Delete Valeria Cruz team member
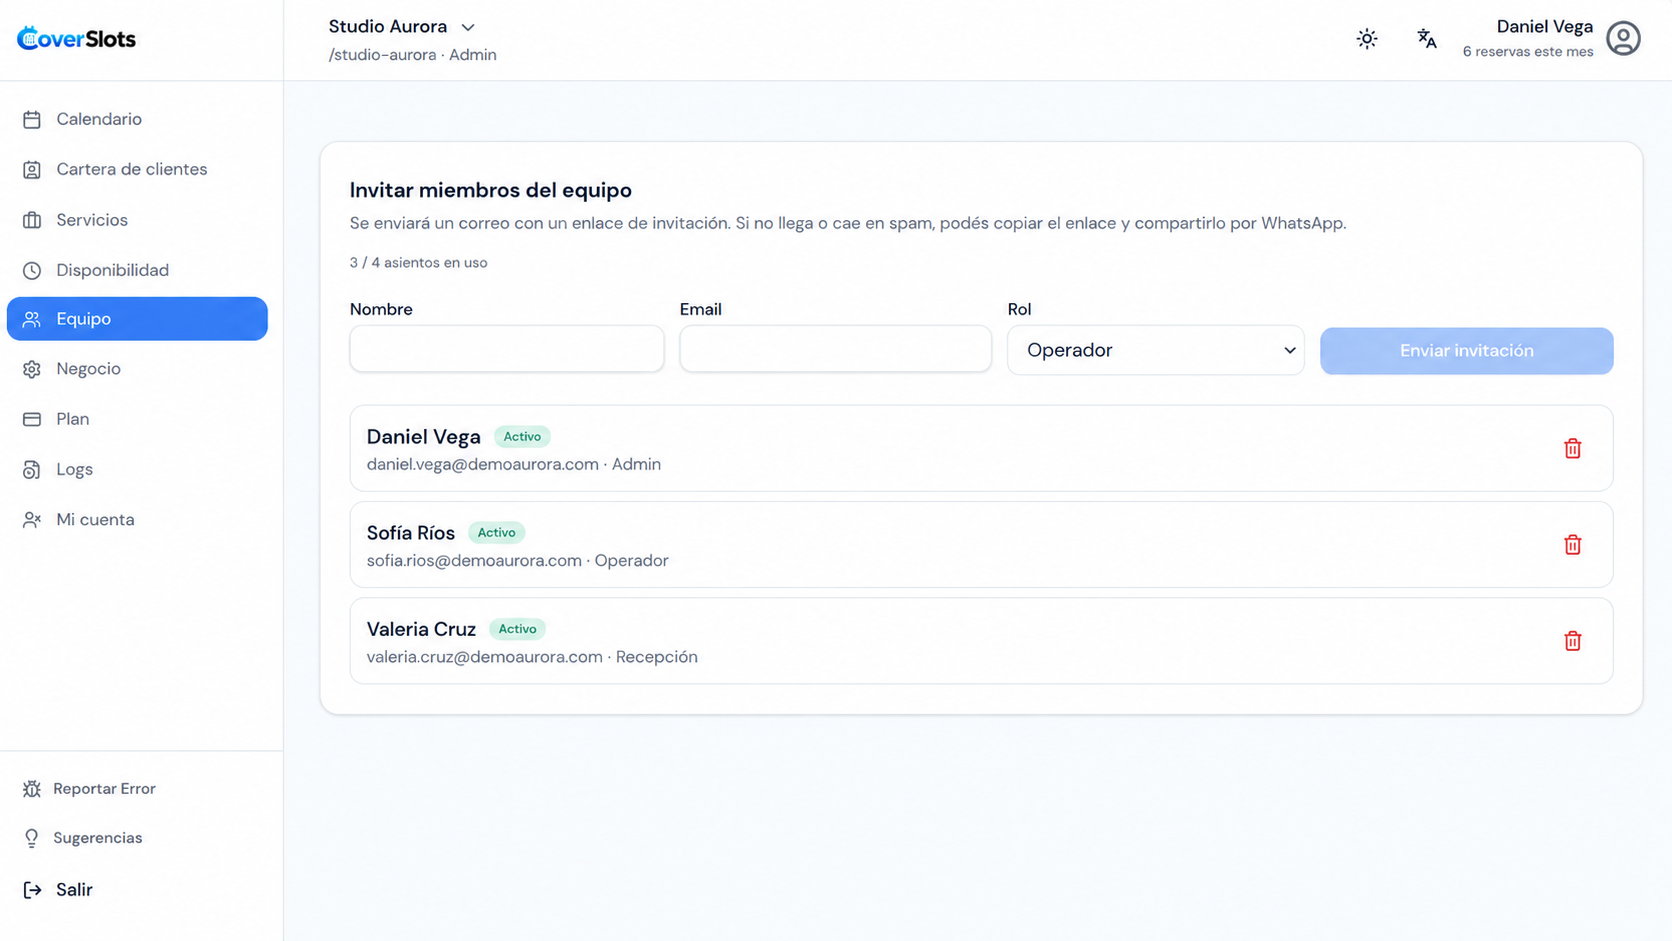The width and height of the screenshot is (1672, 941). pyautogui.click(x=1572, y=640)
